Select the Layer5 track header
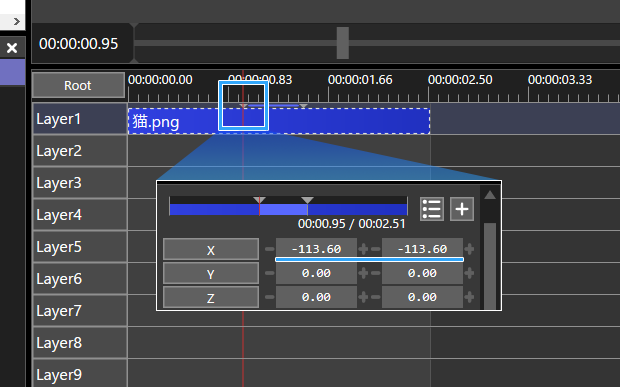620x387 pixels. click(80, 247)
